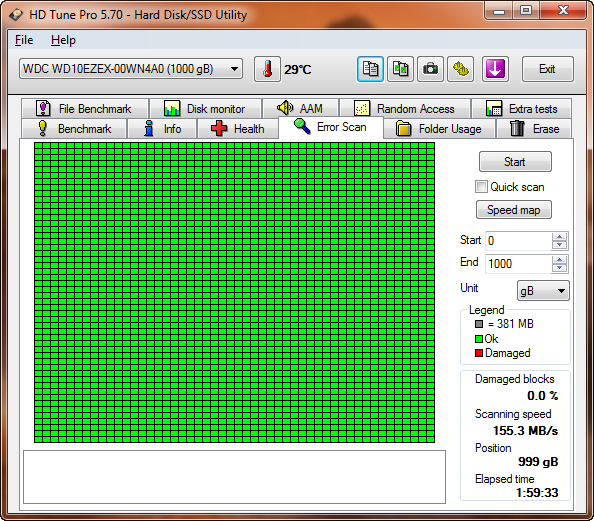Click the Speed map button

coord(513,210)
